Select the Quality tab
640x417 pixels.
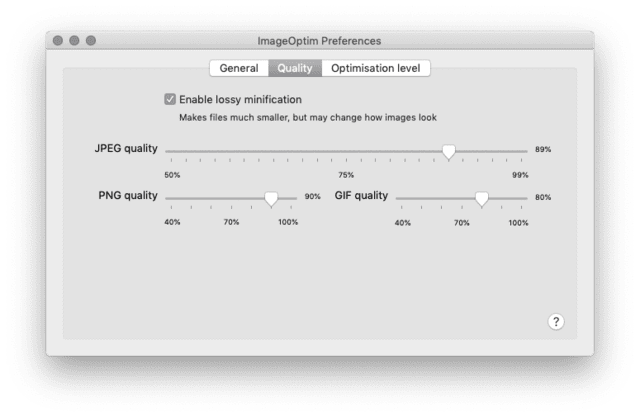click(295, 68)
